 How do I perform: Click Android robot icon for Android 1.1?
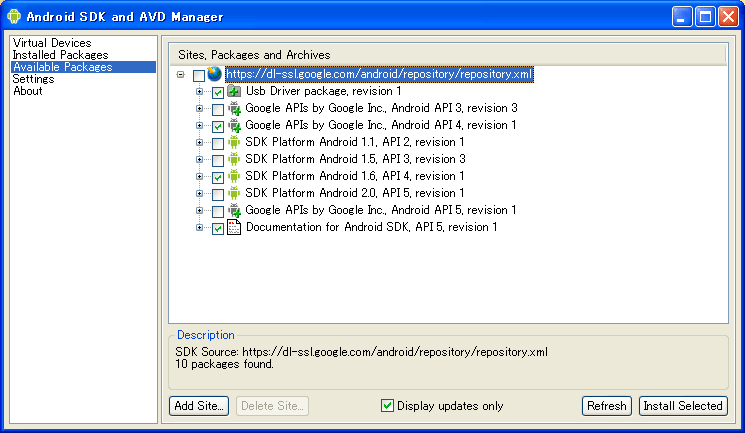click(234, 142)
